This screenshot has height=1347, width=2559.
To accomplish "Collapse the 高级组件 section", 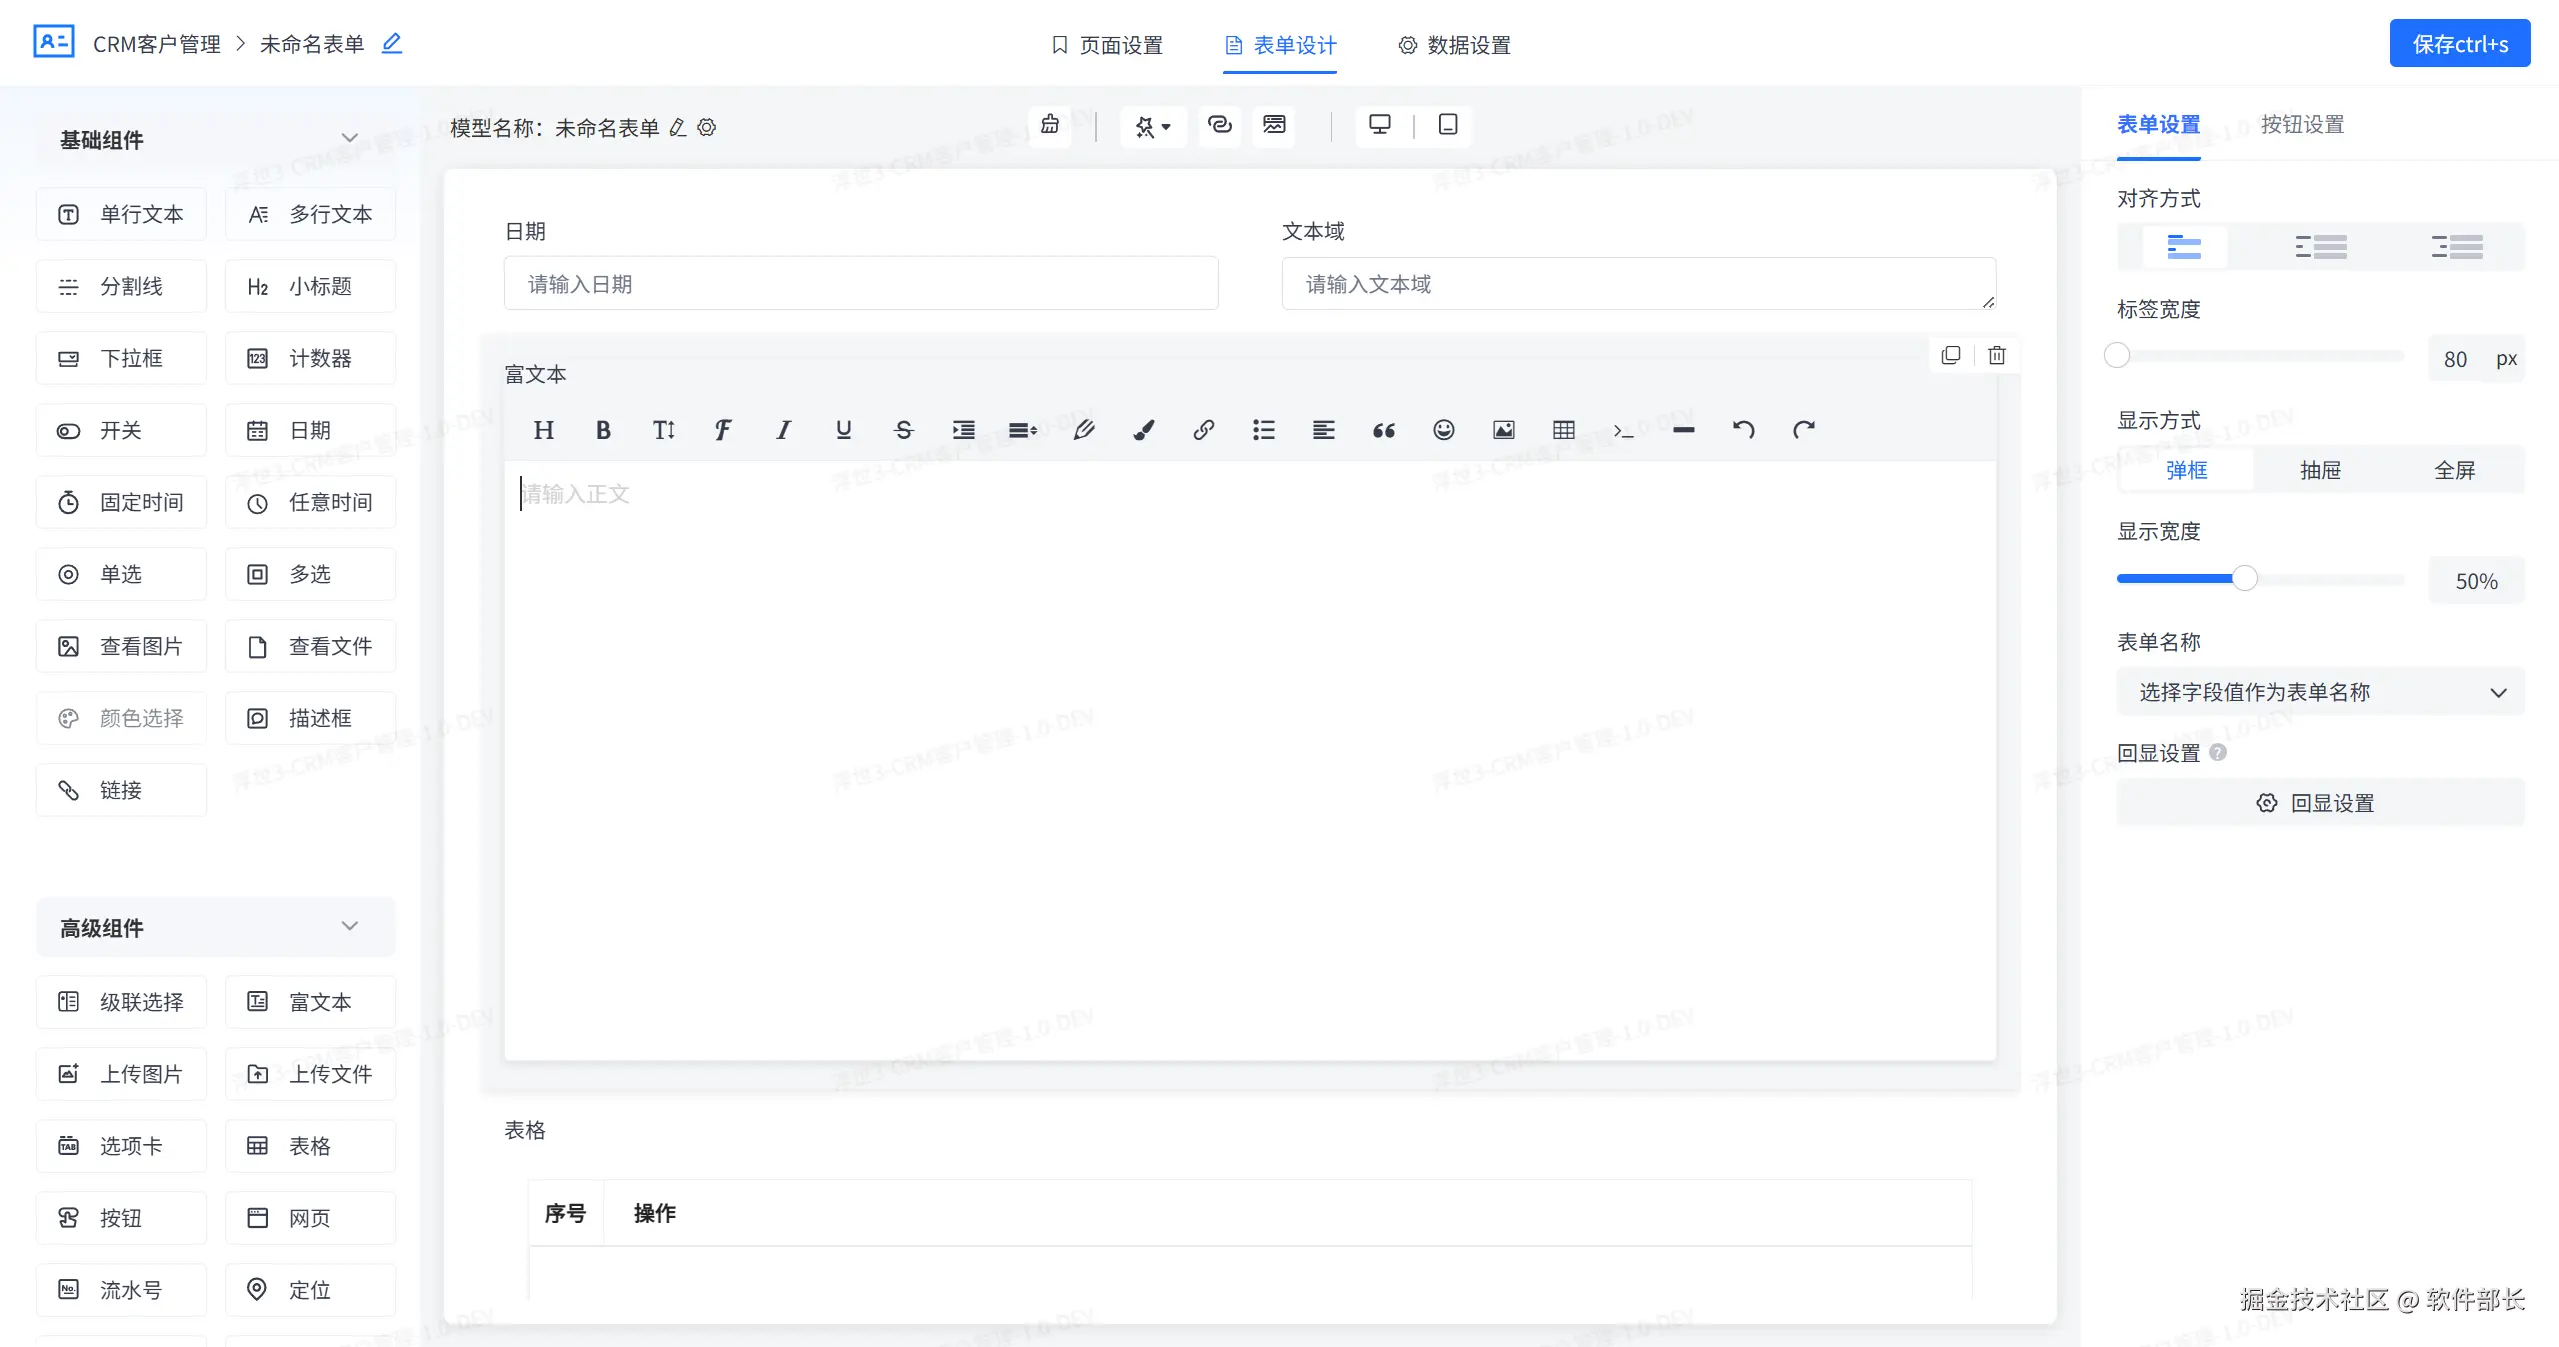I will [x=349, y=927].
